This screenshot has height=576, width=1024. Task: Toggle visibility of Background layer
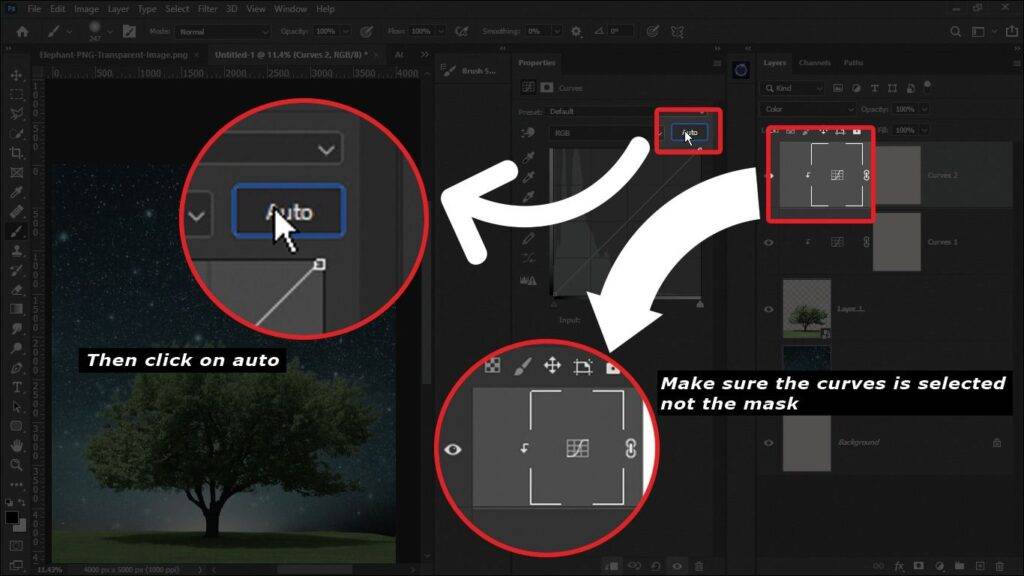point(769,443)
